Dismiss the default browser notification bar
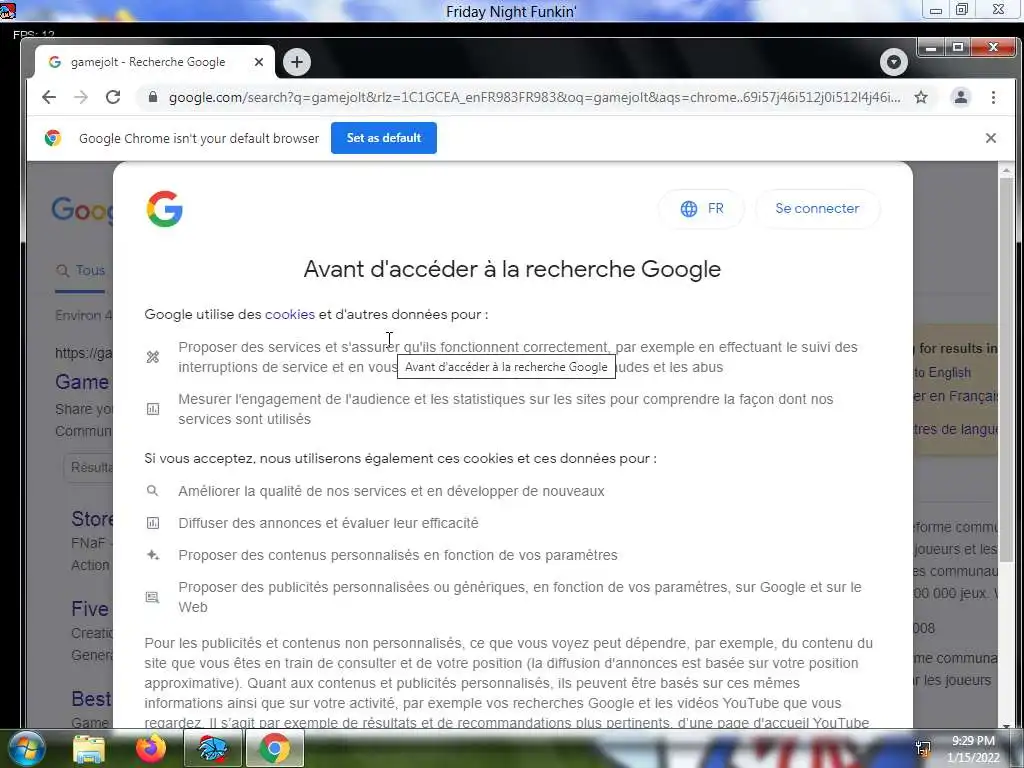1024x768 pixels. coord(991,138)
